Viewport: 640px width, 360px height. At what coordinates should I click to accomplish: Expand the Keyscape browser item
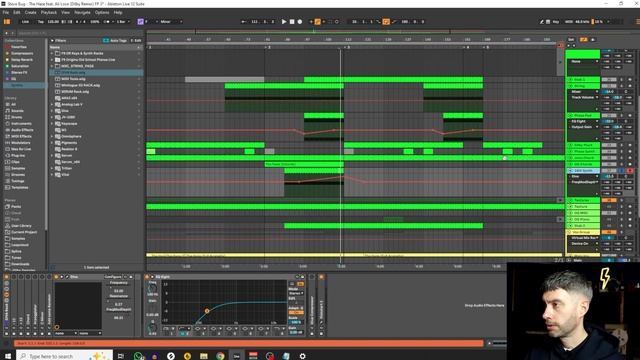point(52,124)
